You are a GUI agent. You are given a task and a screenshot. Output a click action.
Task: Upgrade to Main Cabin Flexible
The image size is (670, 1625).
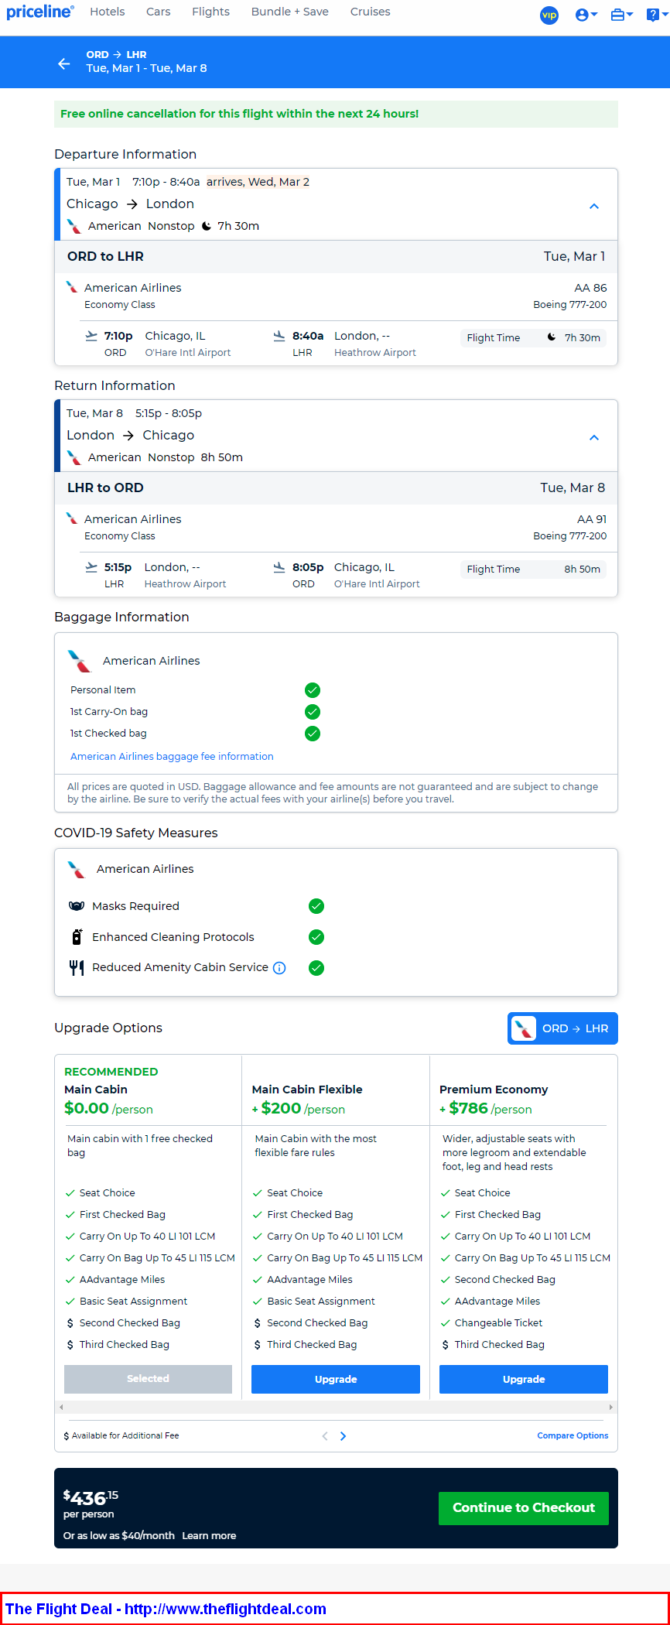point(336,1379)
